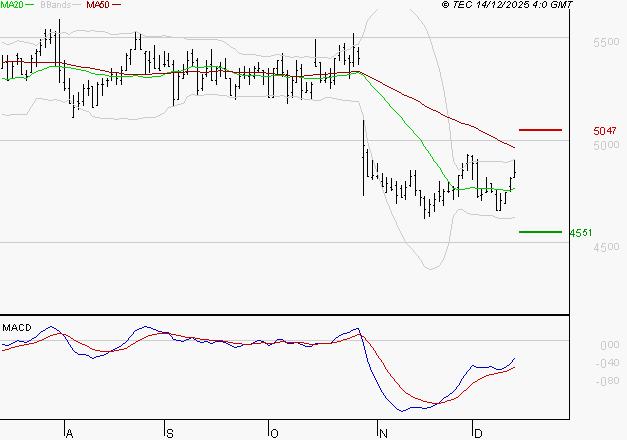
Task: Click the MA50 legend label
Action: click(97, 5)
